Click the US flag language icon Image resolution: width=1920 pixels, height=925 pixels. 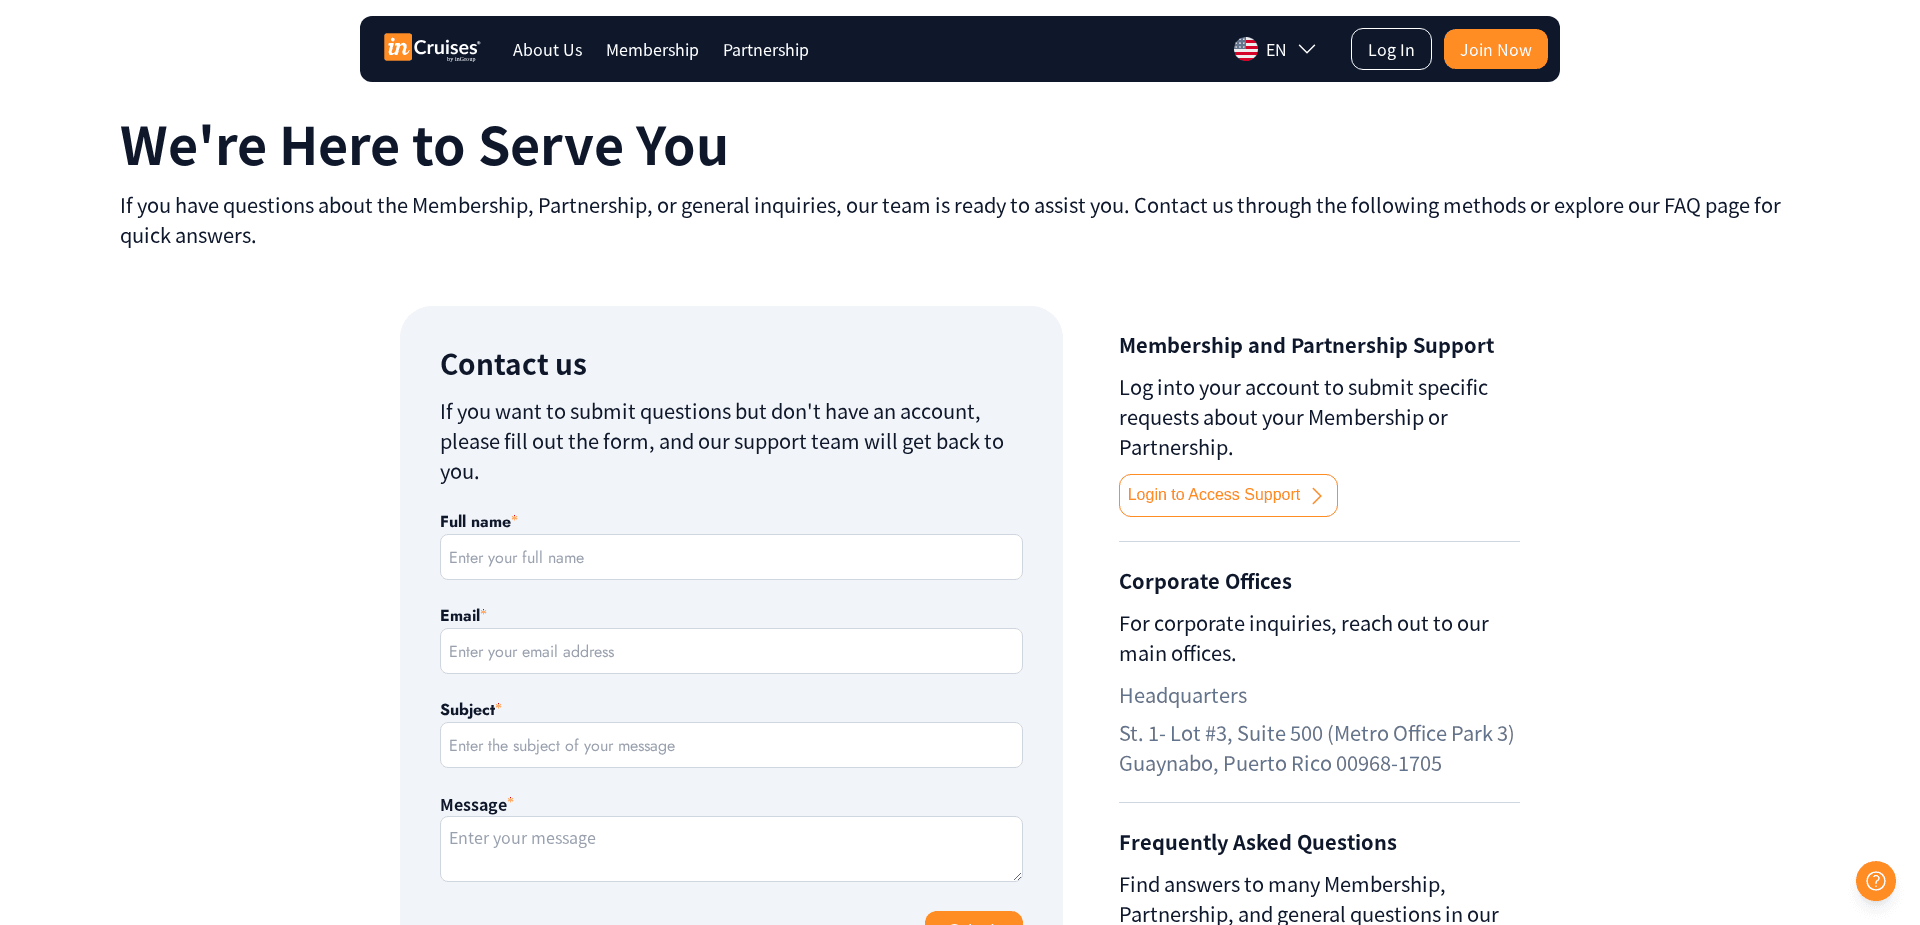tap(1245, 48)
